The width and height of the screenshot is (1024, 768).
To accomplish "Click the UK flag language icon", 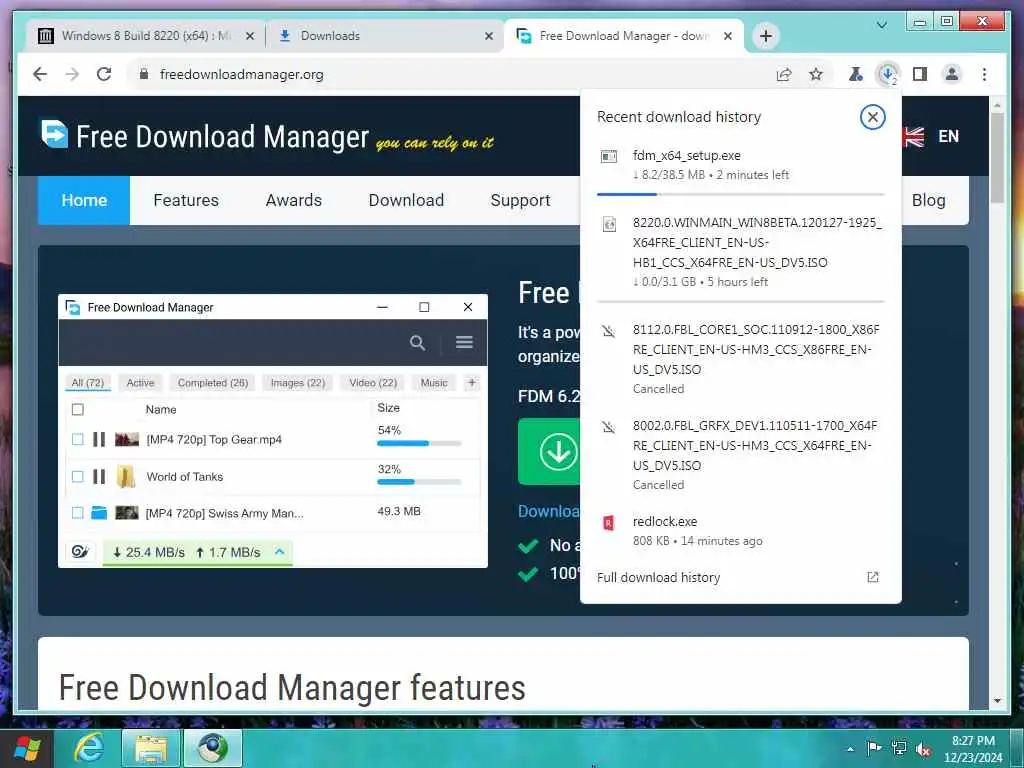I will 912,137.
